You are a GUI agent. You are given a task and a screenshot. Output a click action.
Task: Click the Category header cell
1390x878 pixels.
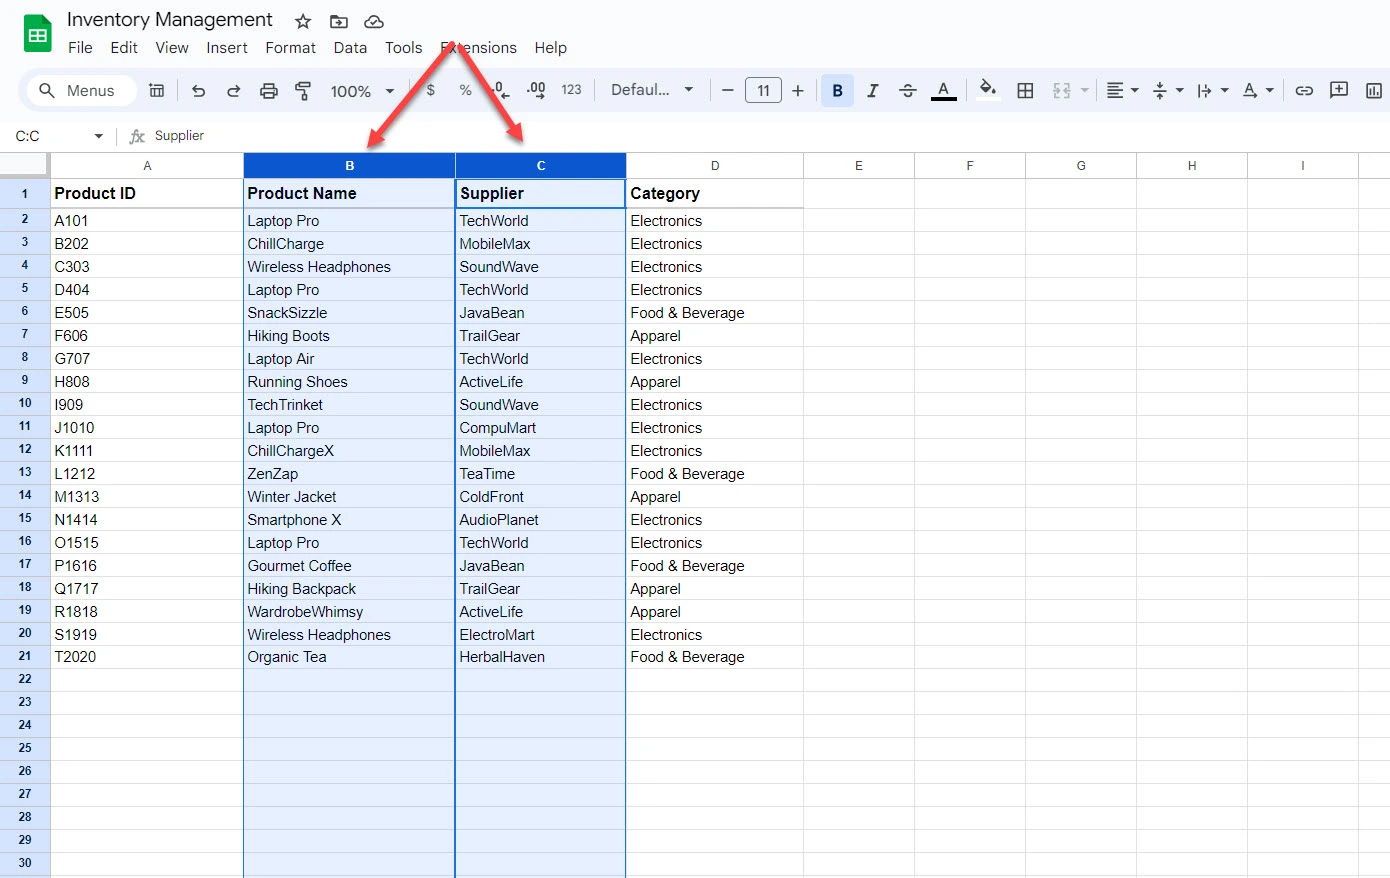715,194
